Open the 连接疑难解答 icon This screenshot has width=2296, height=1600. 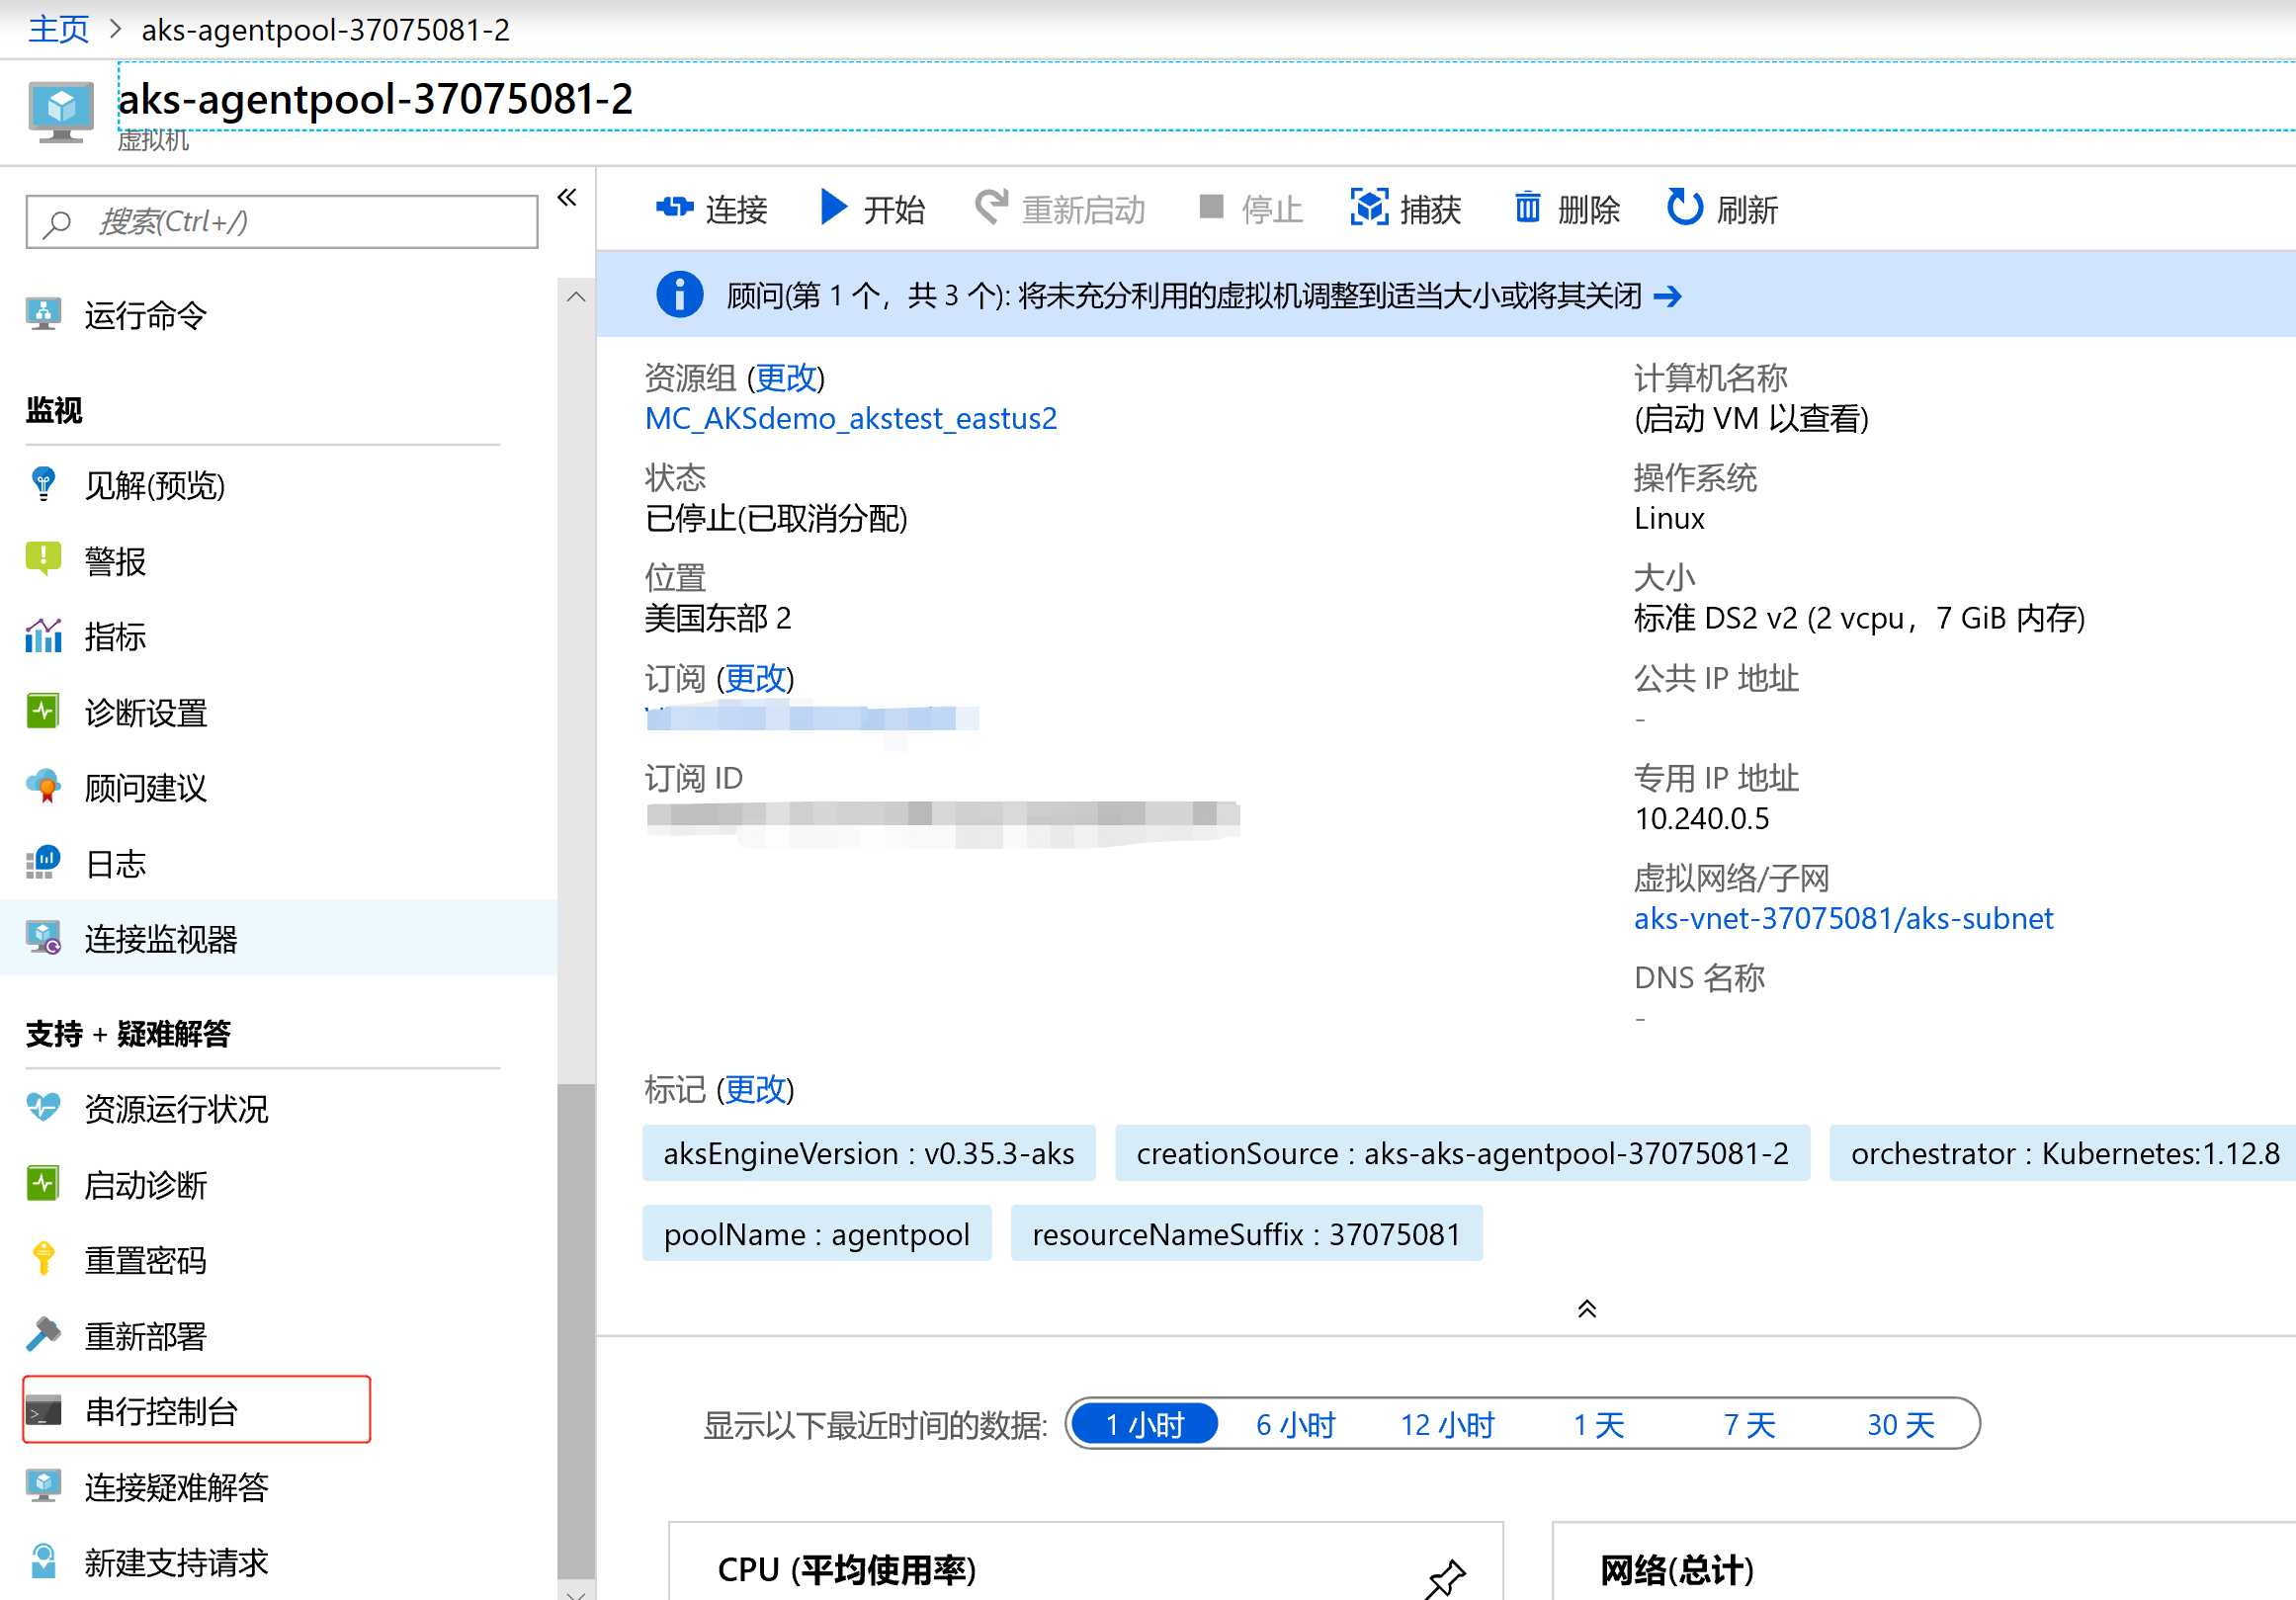[x=43, y=1486]
